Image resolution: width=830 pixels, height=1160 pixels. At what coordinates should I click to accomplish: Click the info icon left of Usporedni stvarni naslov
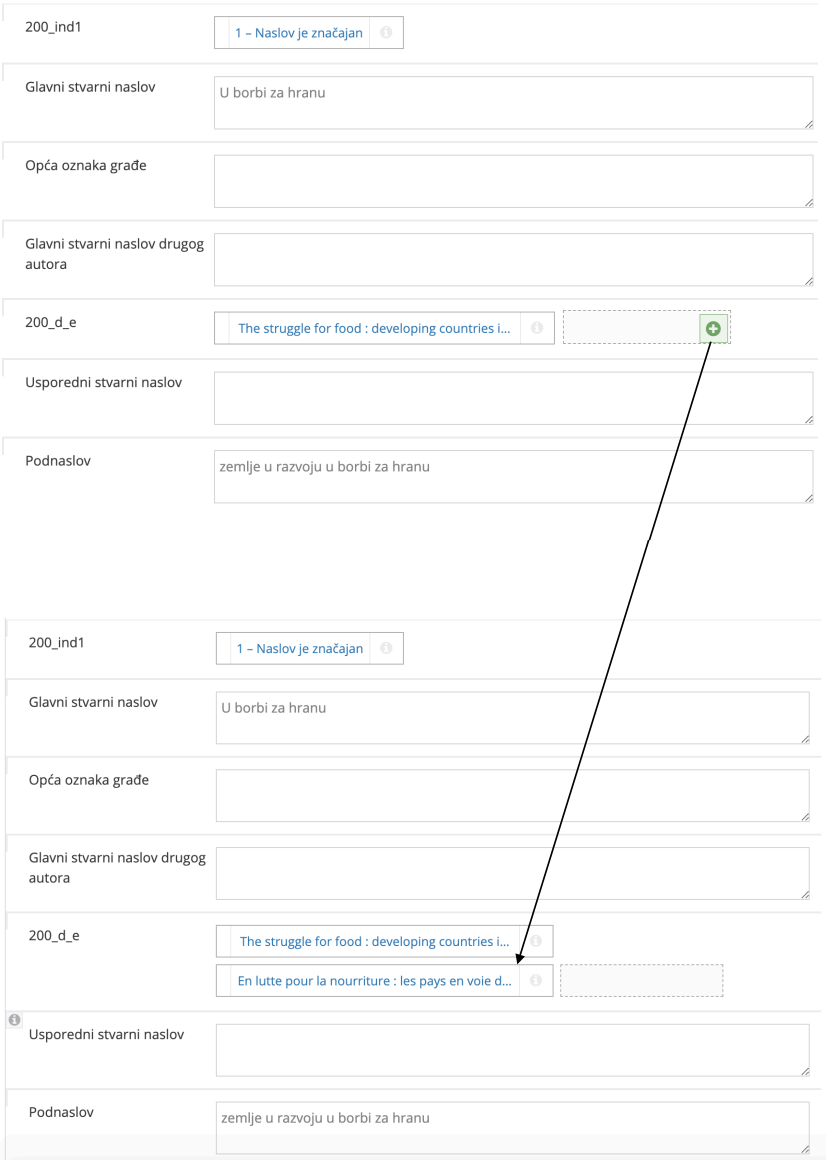14,1020
